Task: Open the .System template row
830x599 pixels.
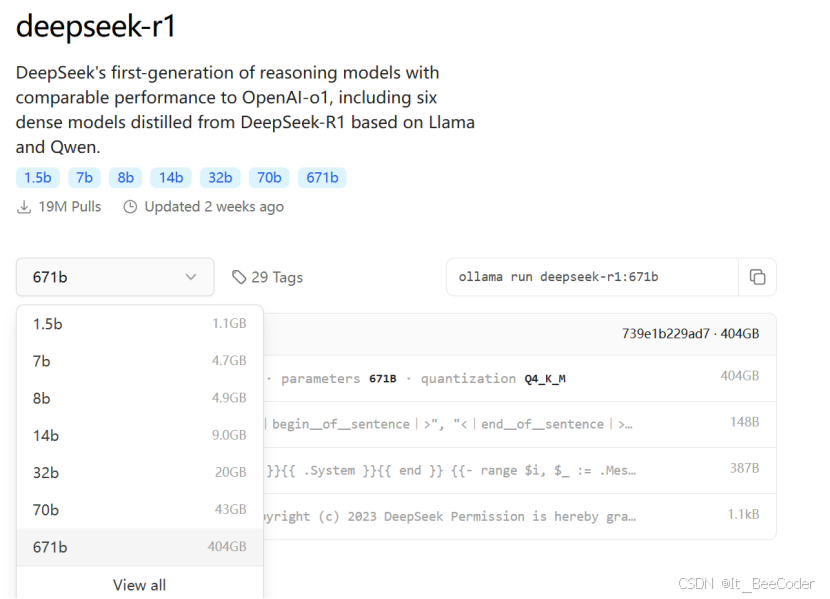Action: [520, 470]
